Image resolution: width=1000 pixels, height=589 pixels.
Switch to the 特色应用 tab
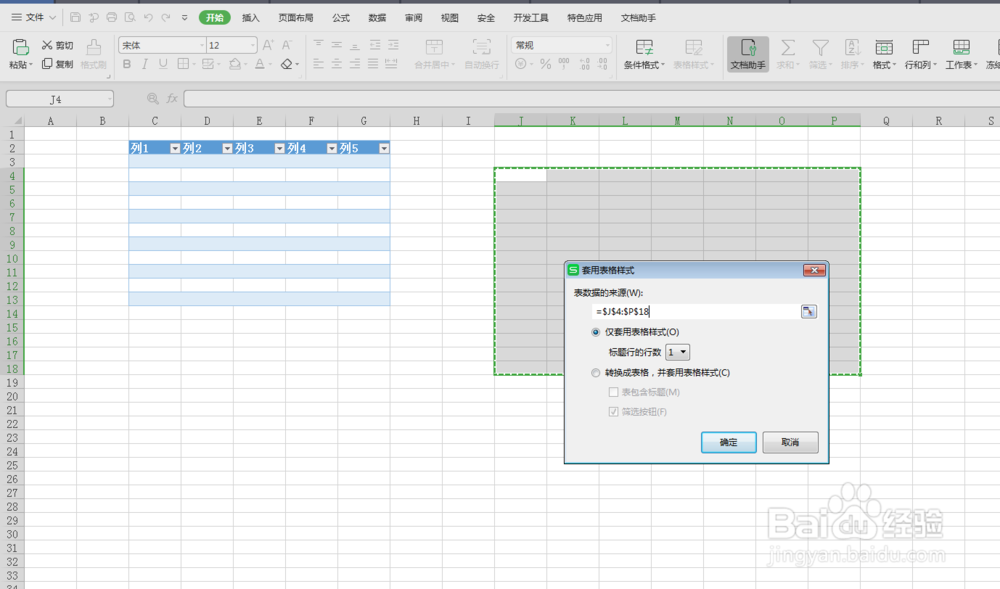click(584, 18)
